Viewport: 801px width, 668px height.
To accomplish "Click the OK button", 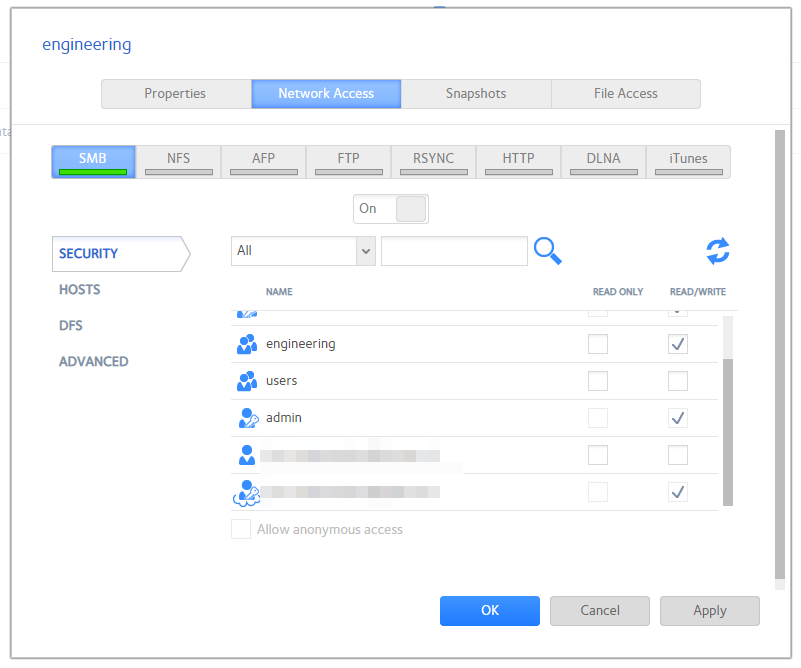I will coord(489,611).
